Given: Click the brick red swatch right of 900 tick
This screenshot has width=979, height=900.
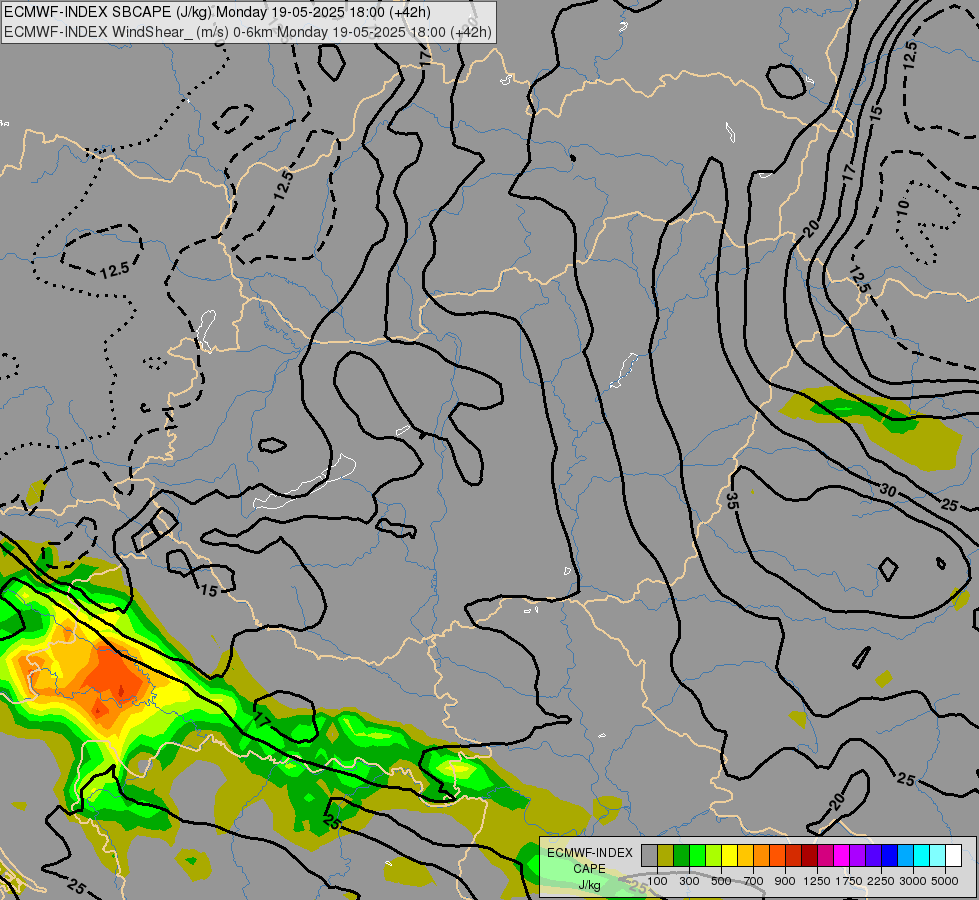Looking at the screenshot, I should pos(794,856).
